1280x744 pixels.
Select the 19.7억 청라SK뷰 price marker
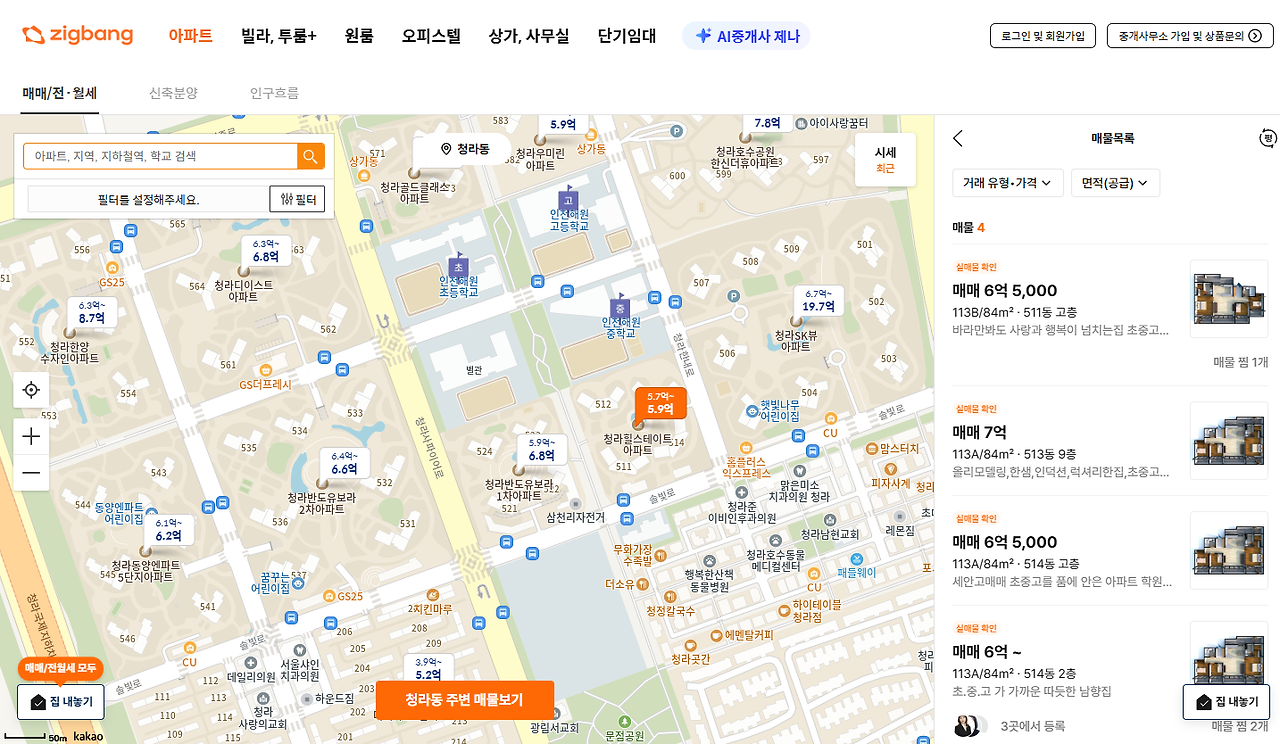818,301
